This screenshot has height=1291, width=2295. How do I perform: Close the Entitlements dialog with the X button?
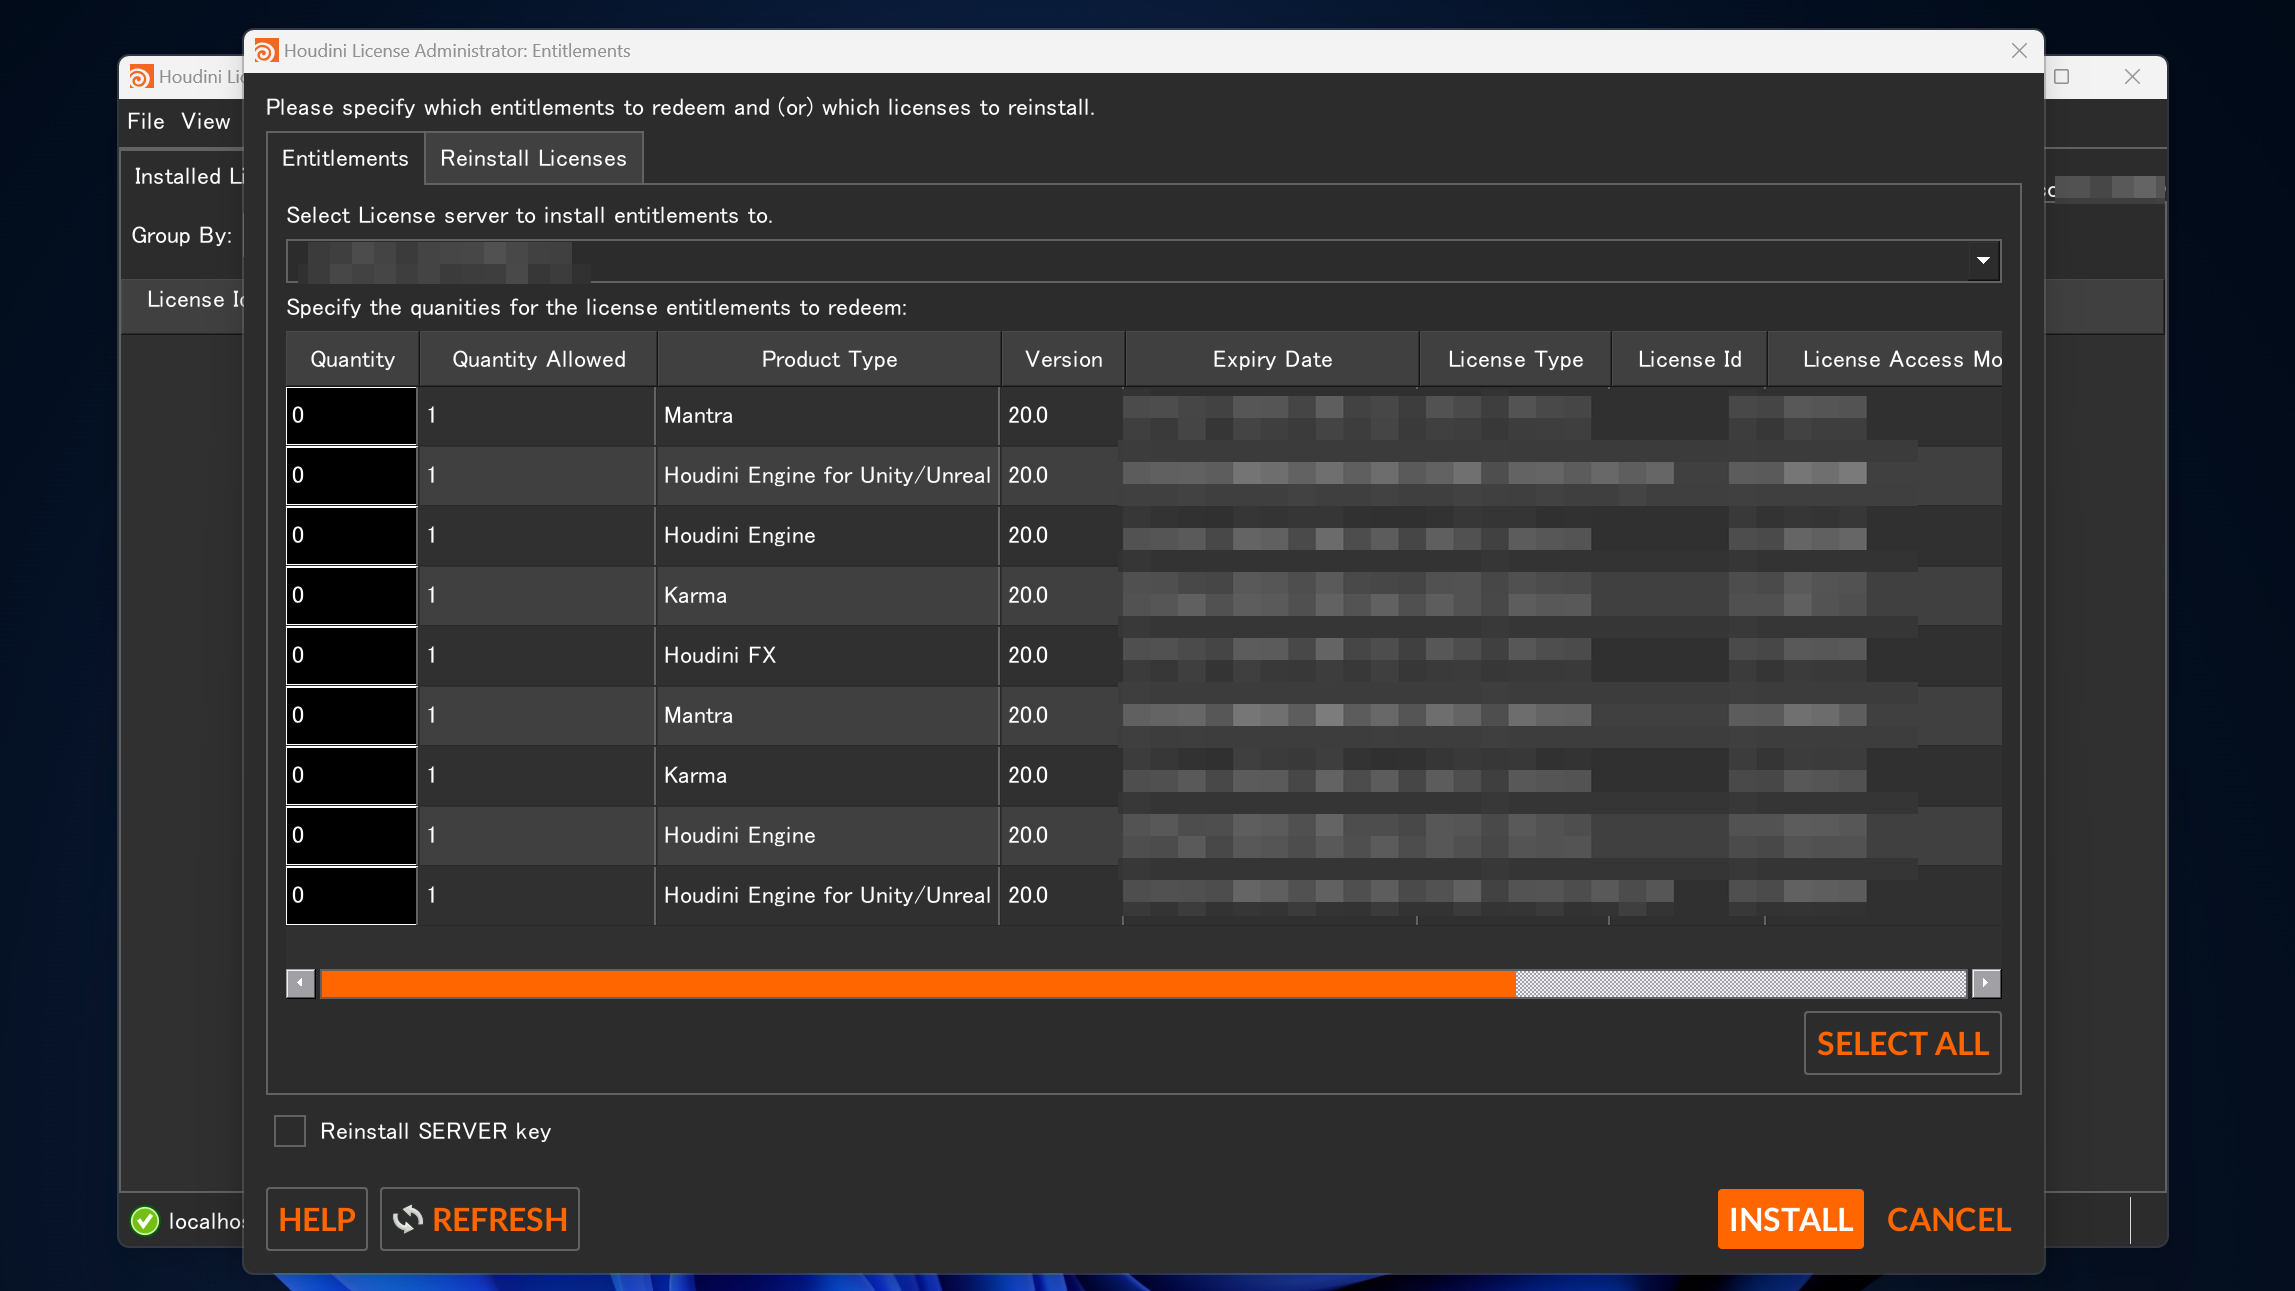click(2019, 51)
